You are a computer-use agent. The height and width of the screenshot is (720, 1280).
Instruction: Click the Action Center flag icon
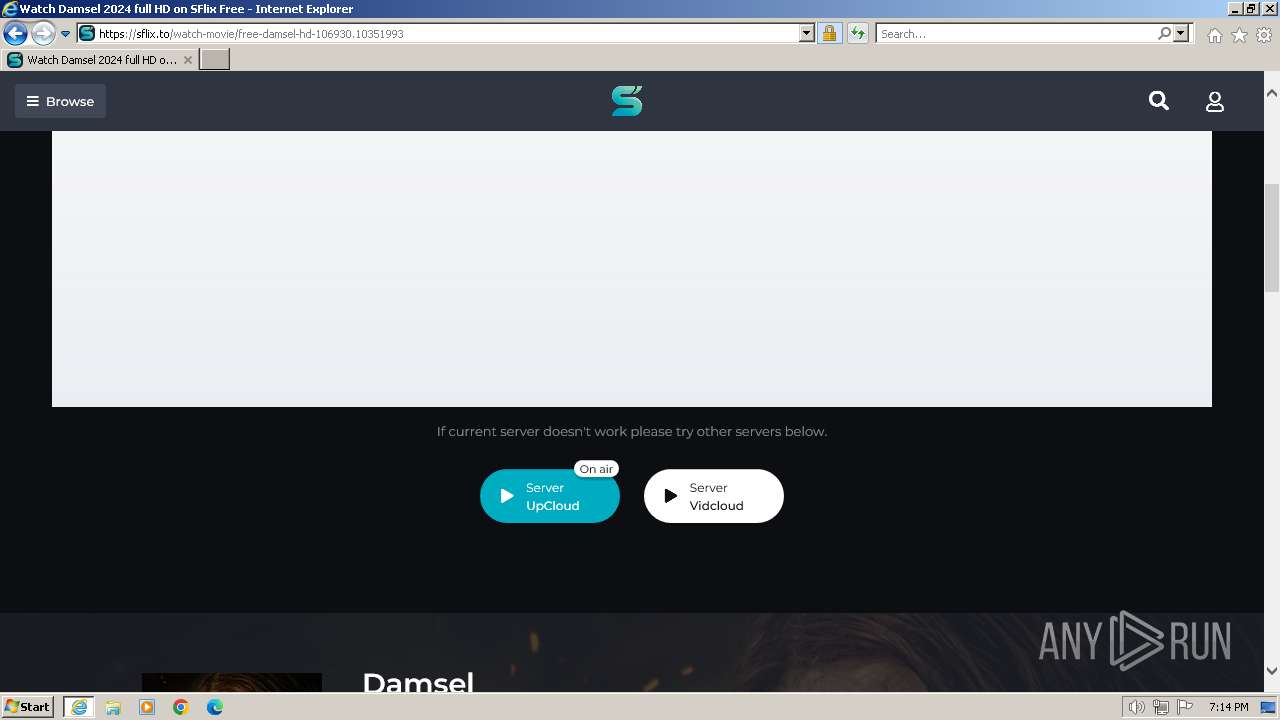[1185, 707]
